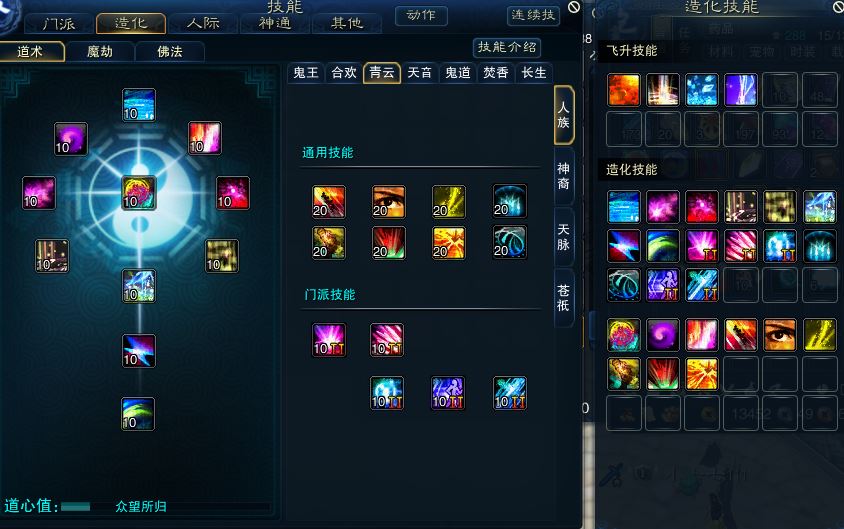The height and width of the screenshot is (529, 844).
Task: Click the green wave skill at tree bottom
Action: point(138,414)
